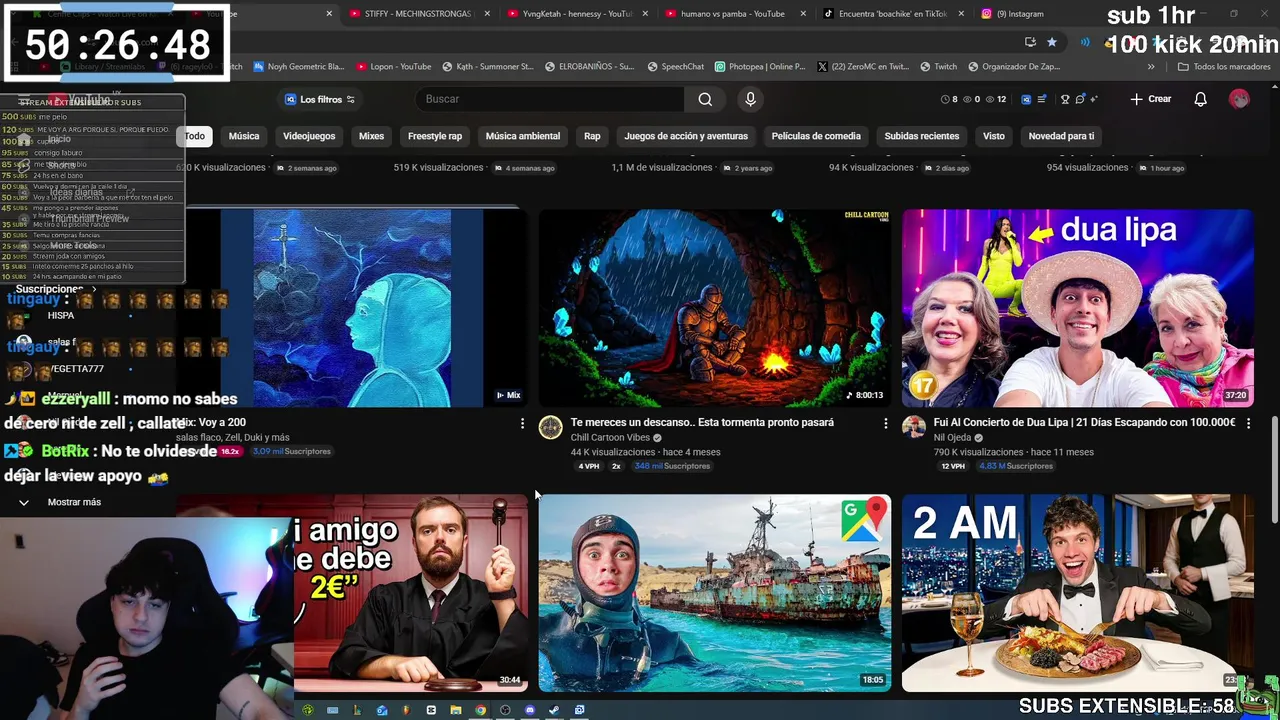Open Discord from the taskbar
Screen dimensions: 1280x720
point(530,710)
